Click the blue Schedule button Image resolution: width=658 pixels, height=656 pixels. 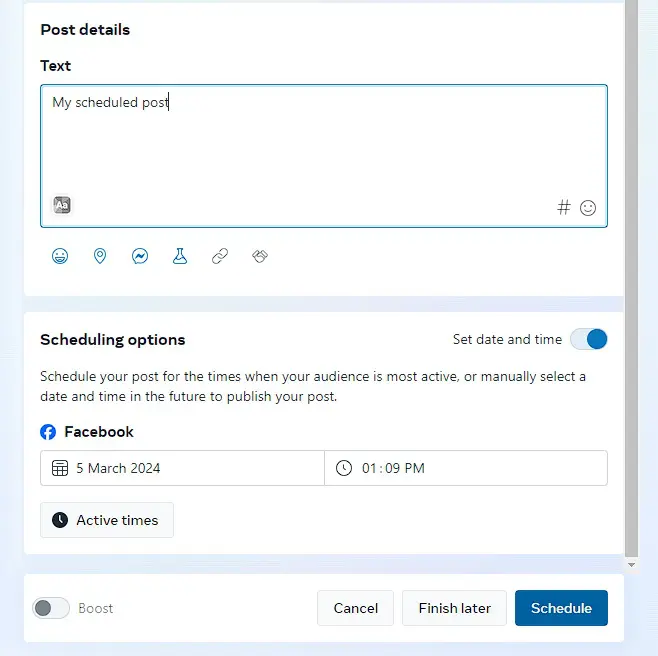pos(561,608)
